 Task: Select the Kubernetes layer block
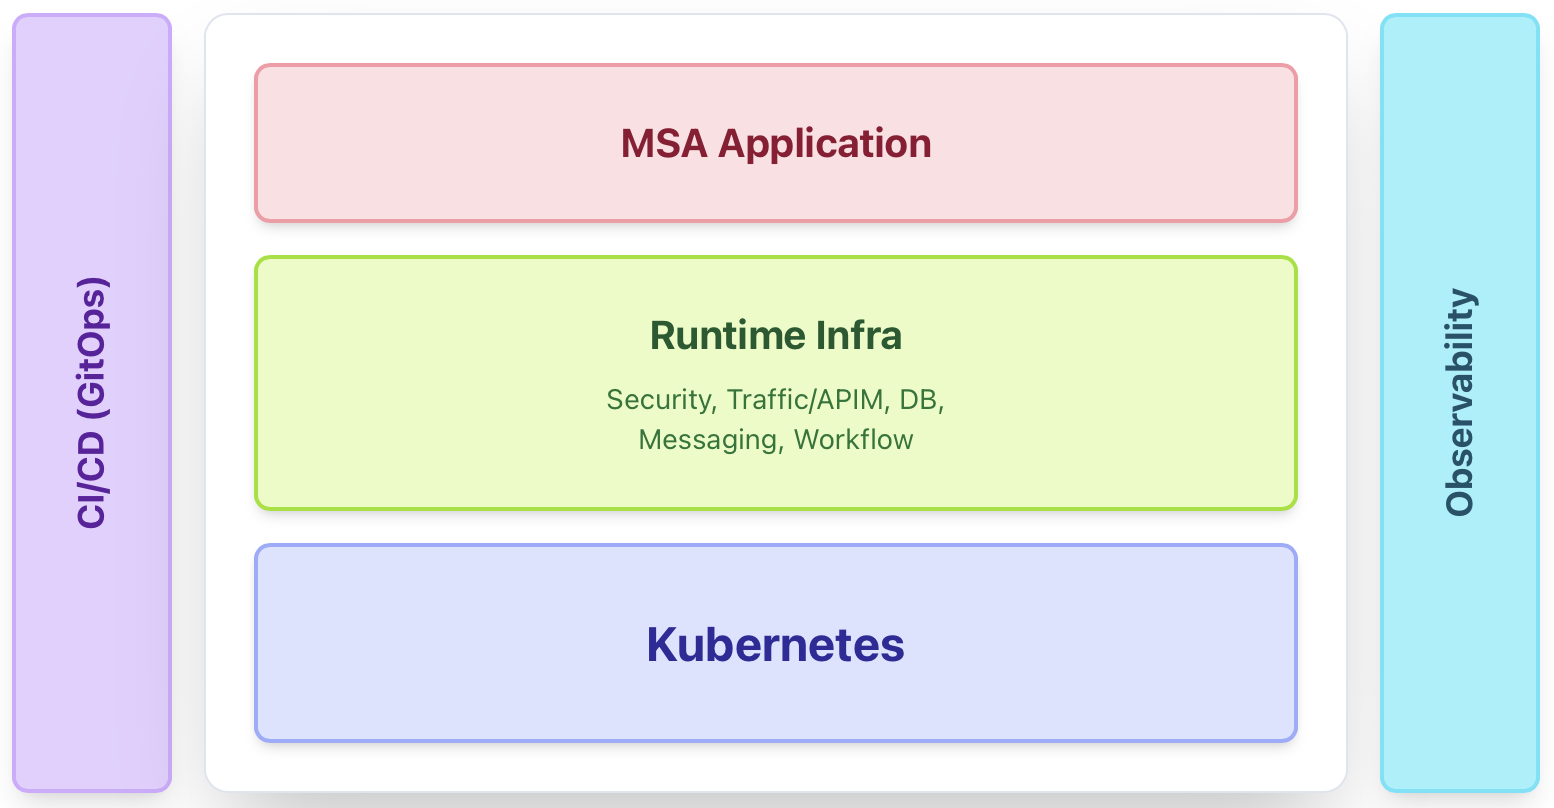click(775, 643)
